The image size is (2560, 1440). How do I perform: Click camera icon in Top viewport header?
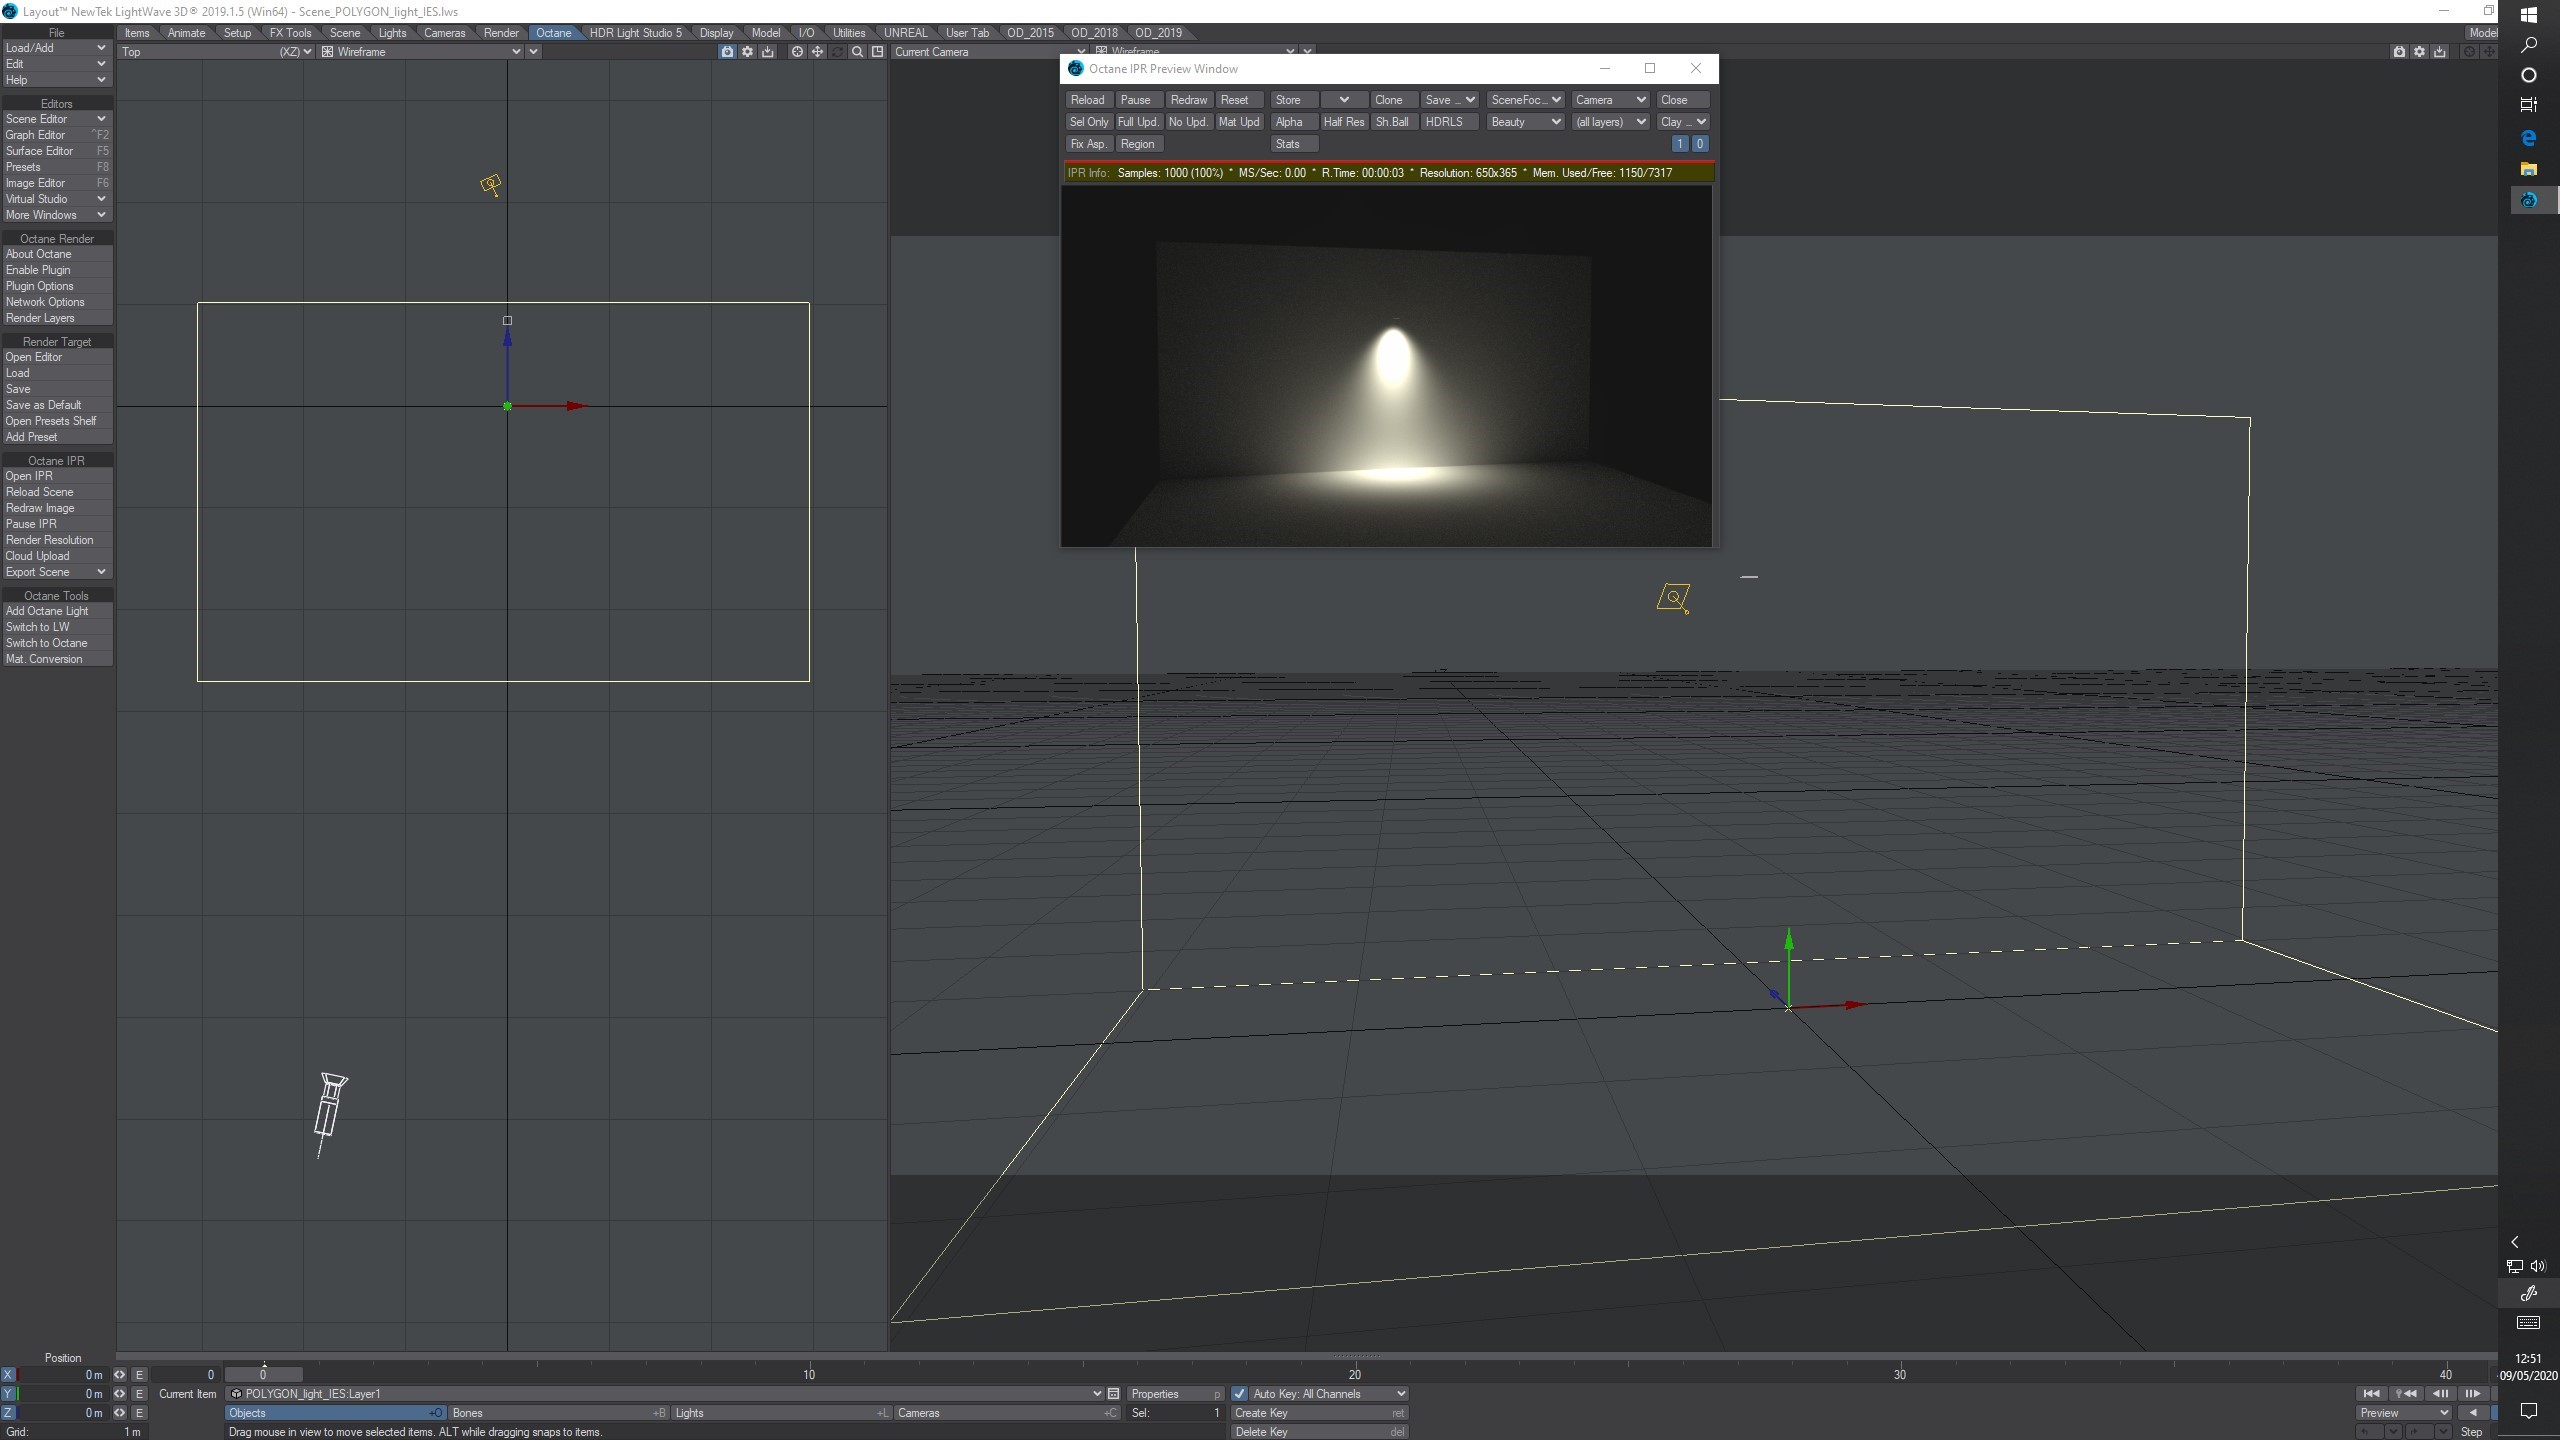[727, 52]
